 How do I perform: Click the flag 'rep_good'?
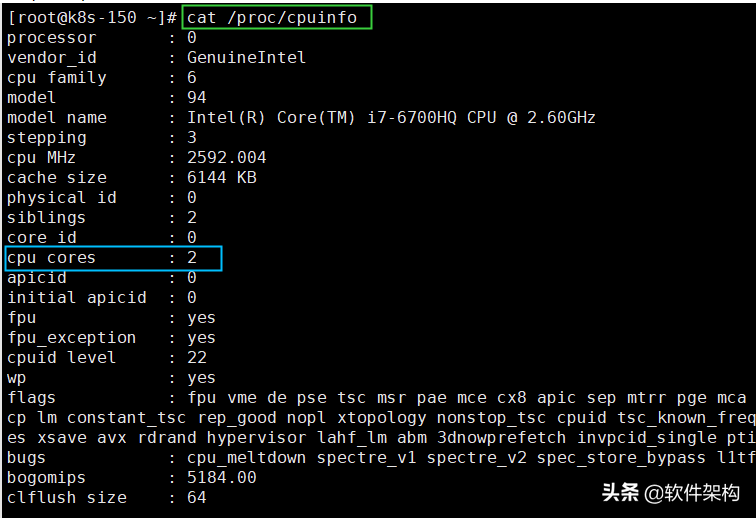pyautogui.click(x=237, y=418)
